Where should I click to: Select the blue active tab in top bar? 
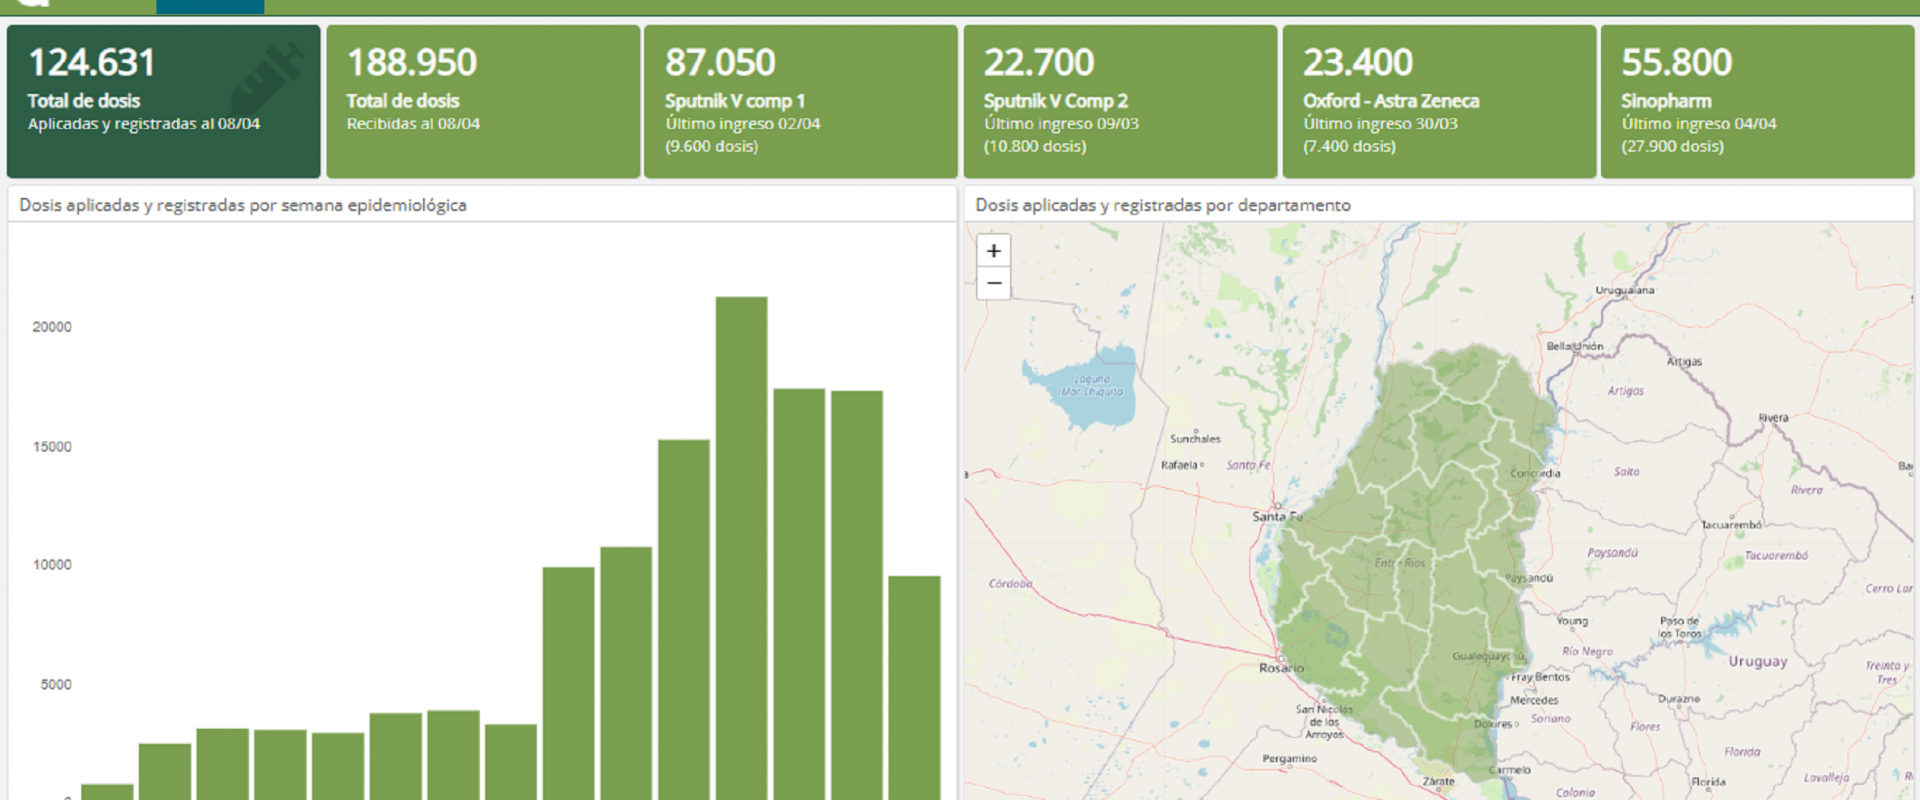tap(210, 6)
